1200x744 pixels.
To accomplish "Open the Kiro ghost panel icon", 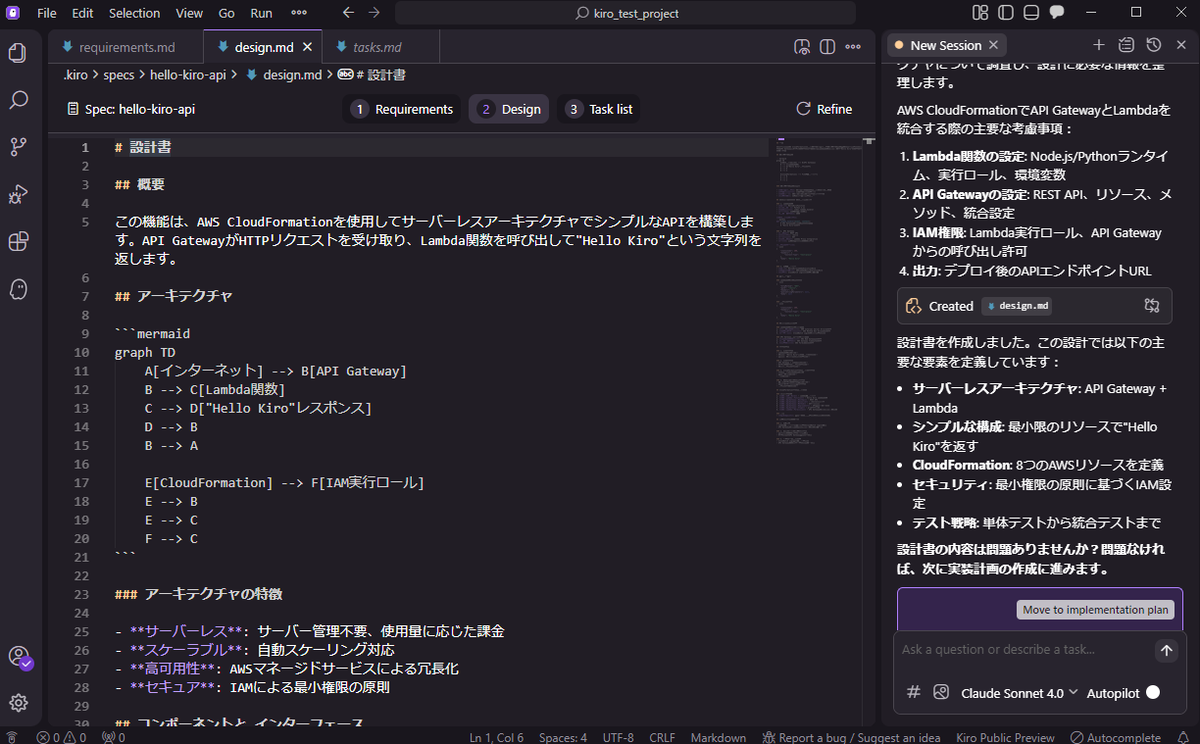I will (x=18, y=288).
